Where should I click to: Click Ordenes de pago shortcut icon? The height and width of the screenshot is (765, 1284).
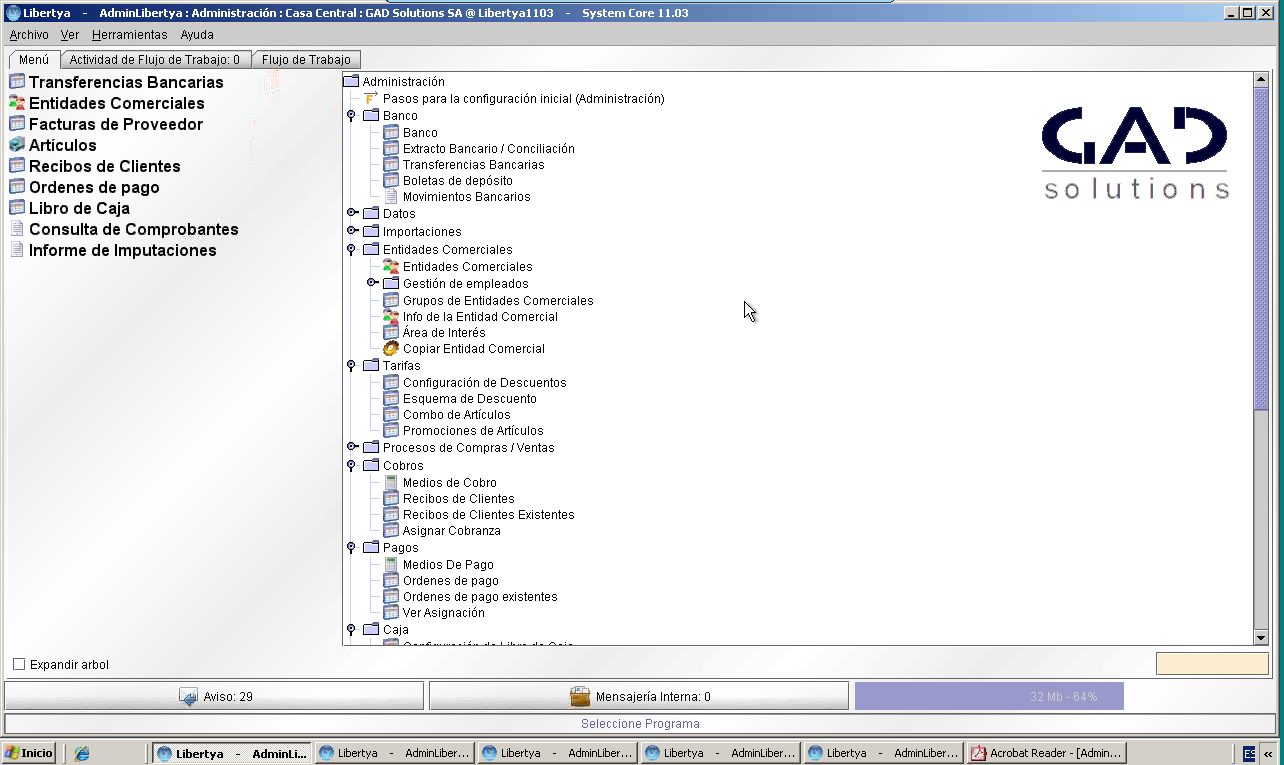click(16, 187)
